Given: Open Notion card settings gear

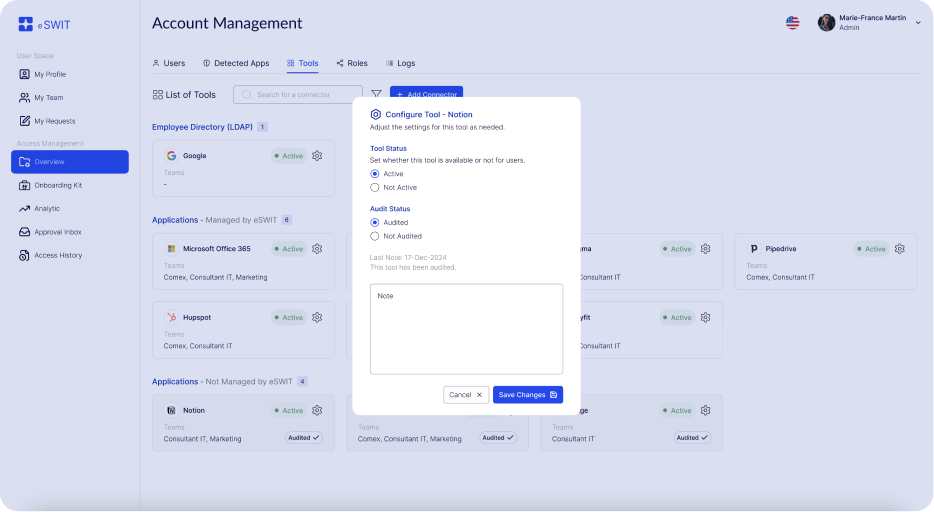Looking at the screenshot, I should click(317, 411).
